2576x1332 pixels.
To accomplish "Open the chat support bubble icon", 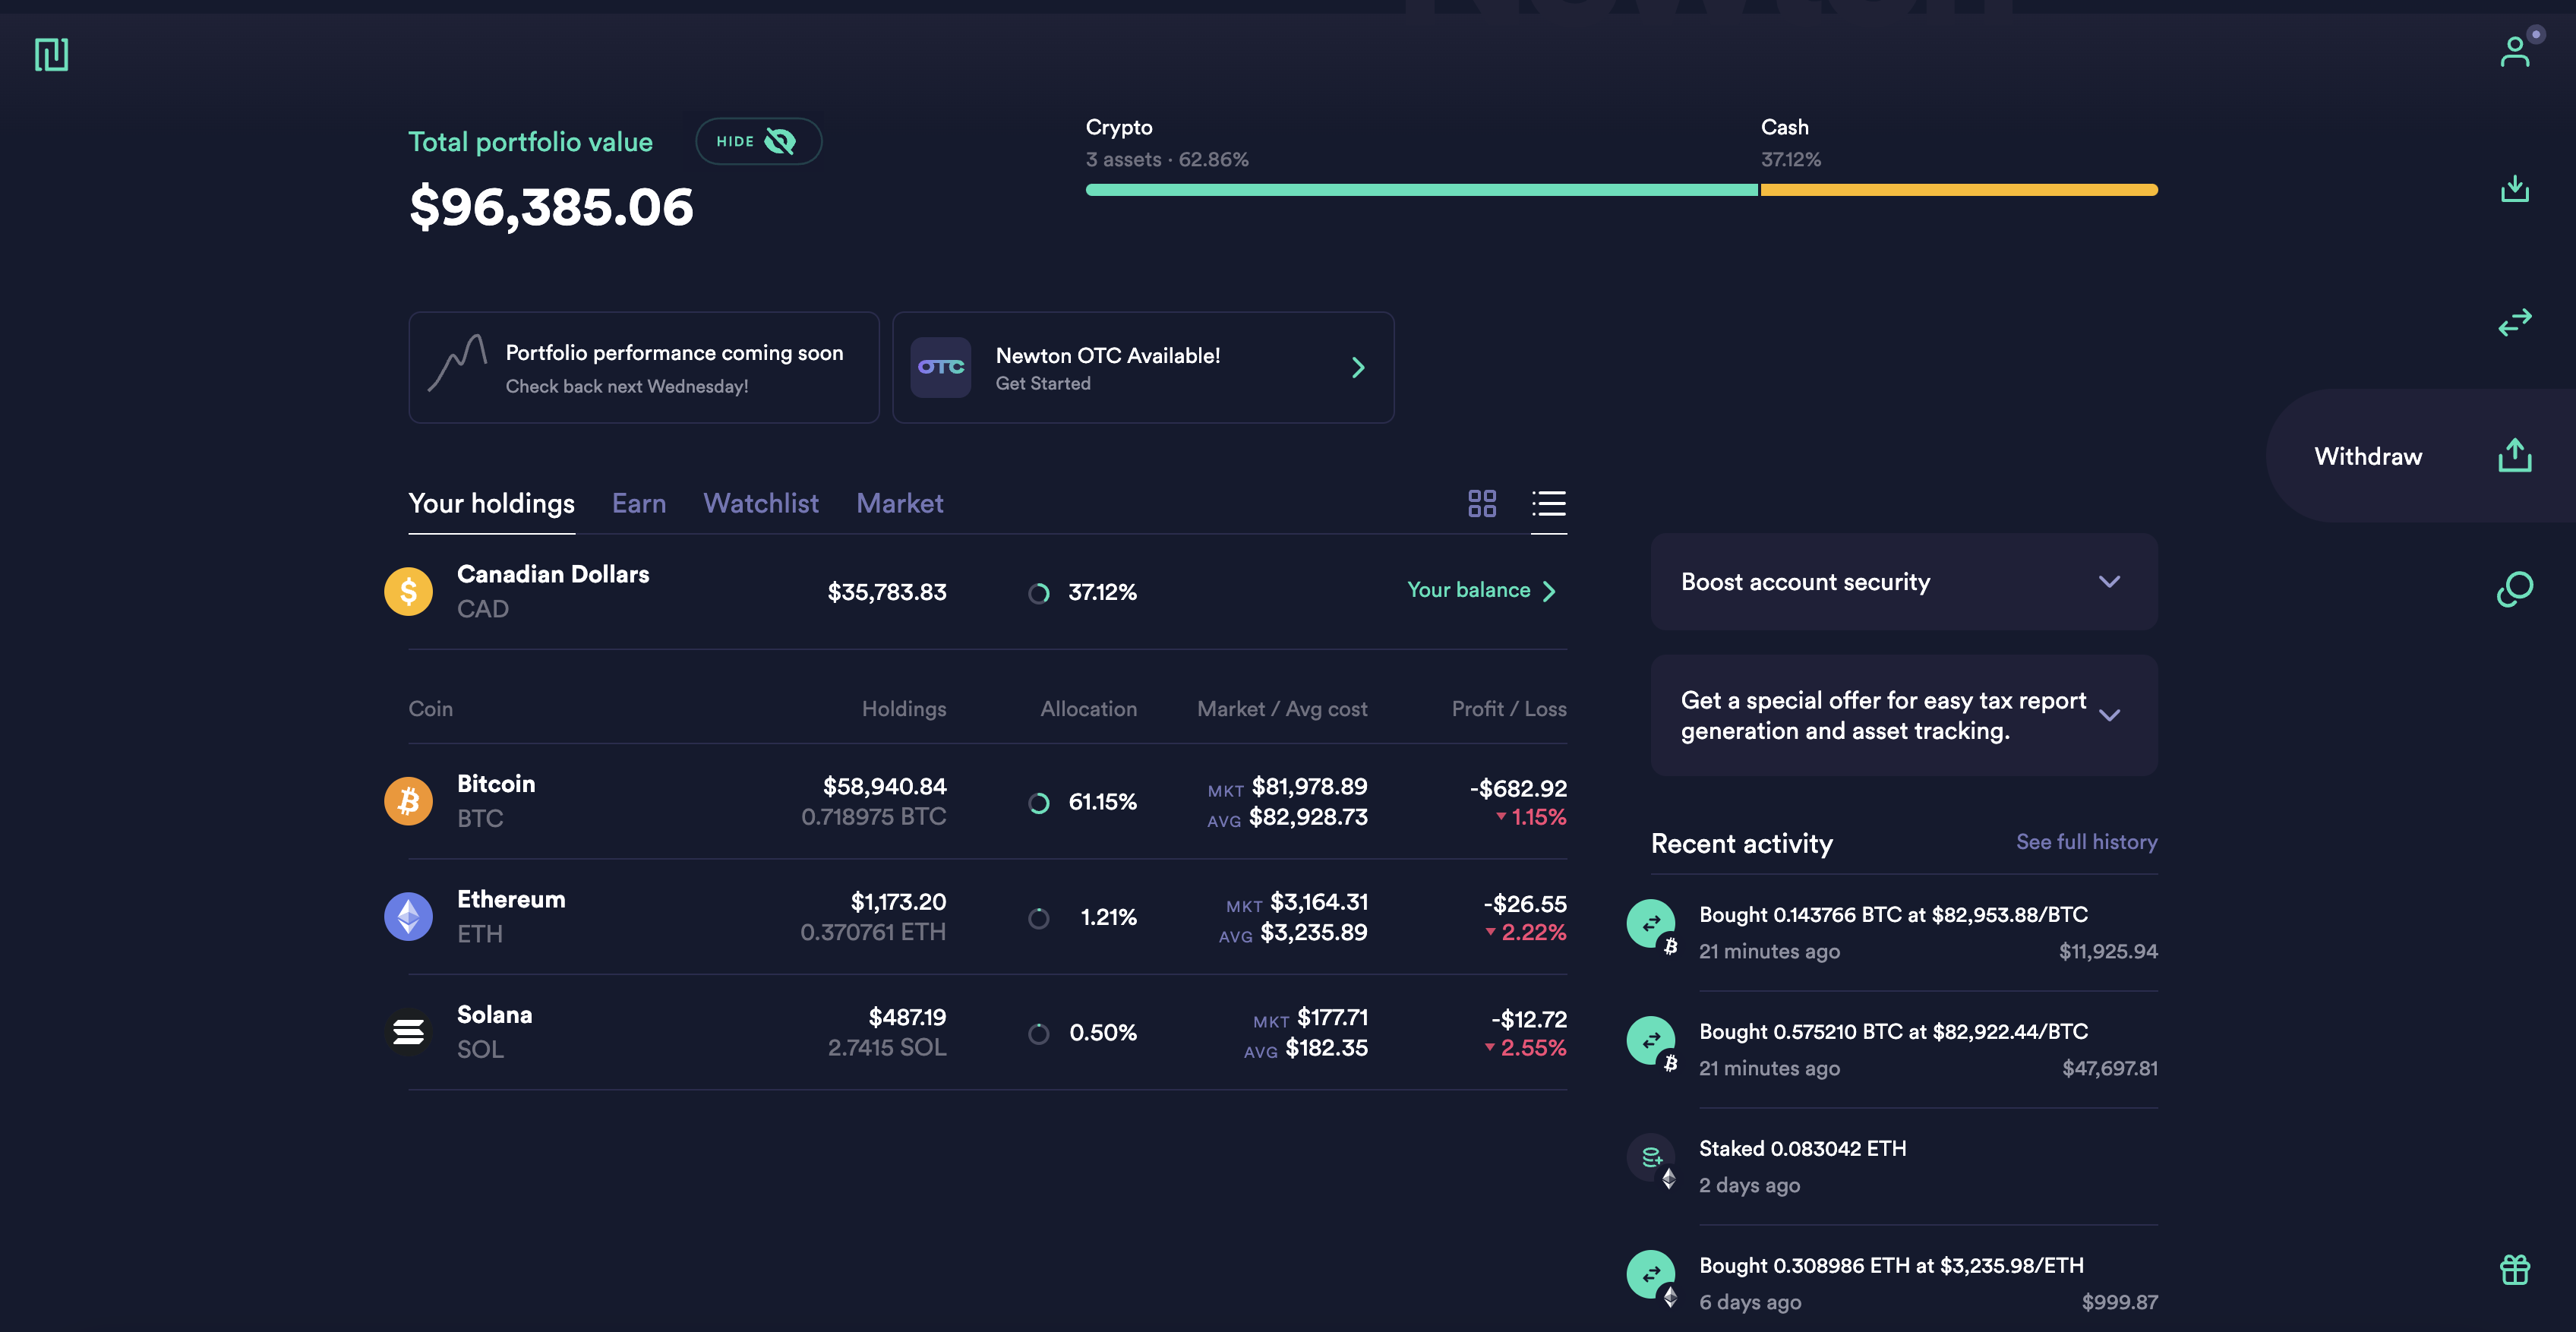I will click(2514, 589).
